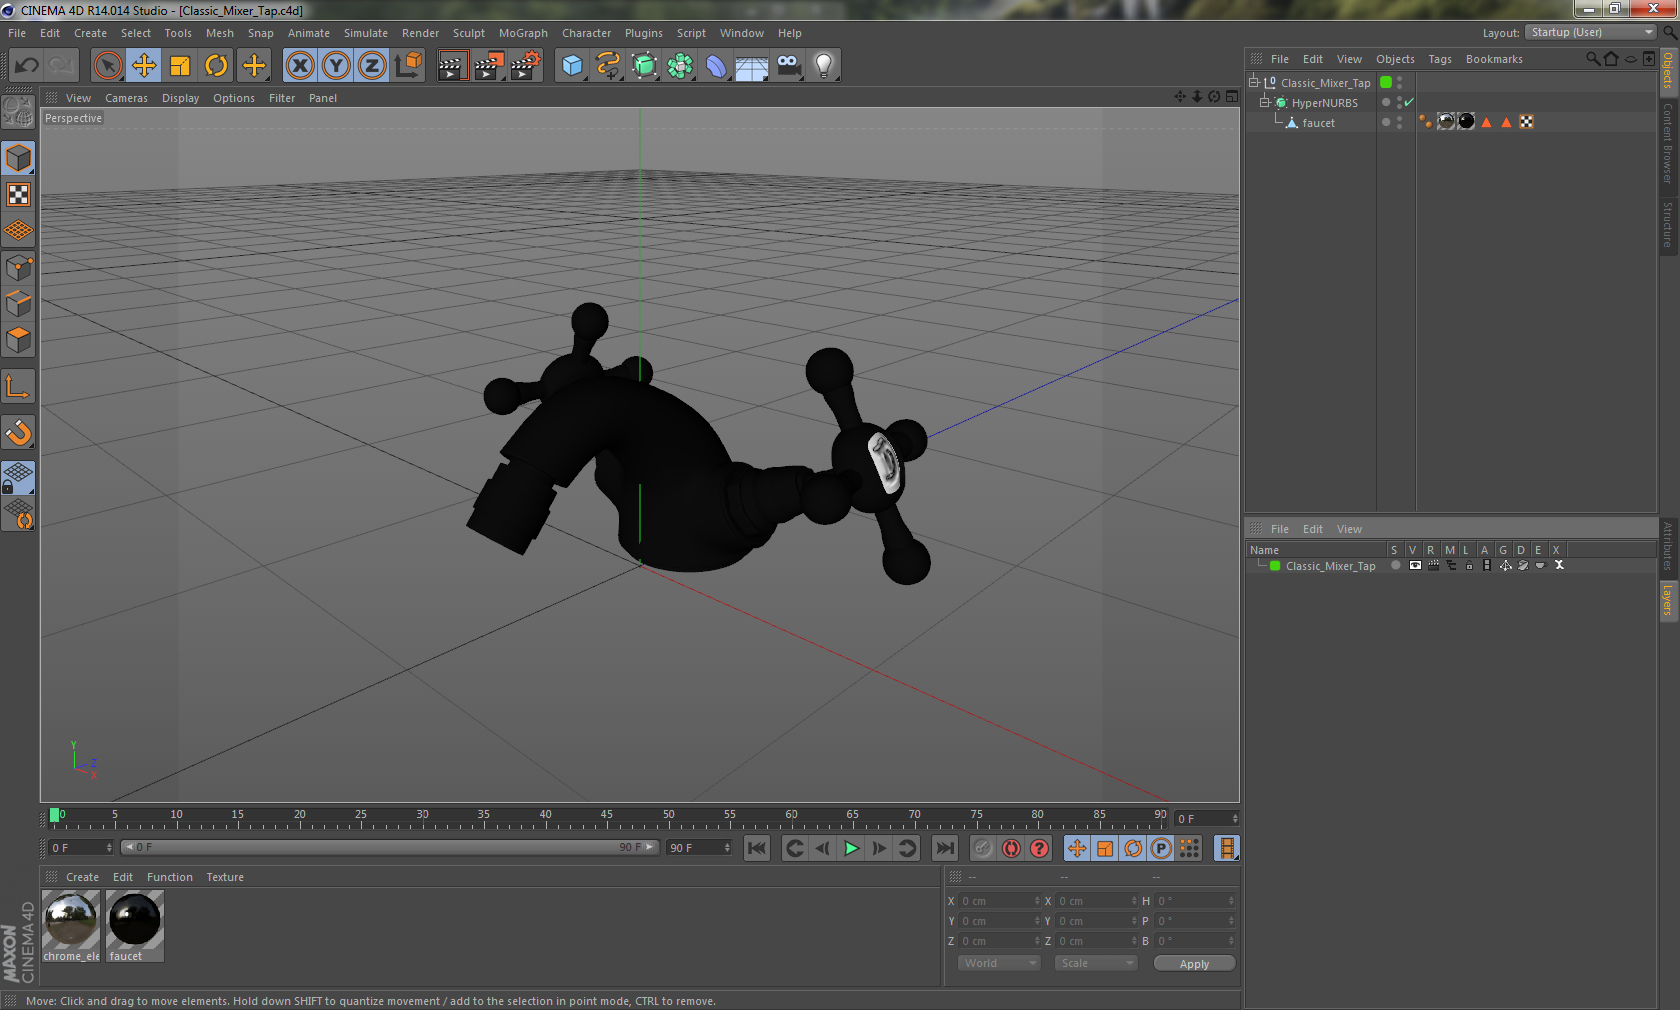Open the viewport Cameras menu

click(x=126, y=98)
